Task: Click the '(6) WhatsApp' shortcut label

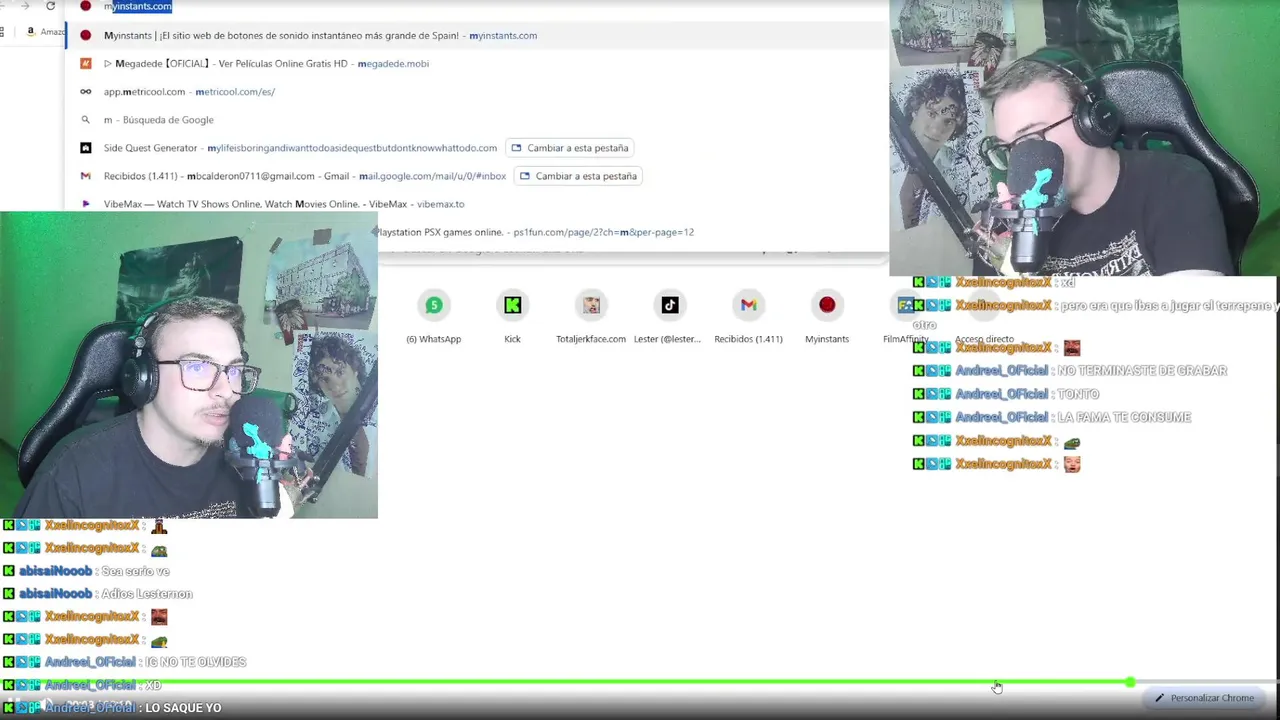Action: tap(433, 339)
